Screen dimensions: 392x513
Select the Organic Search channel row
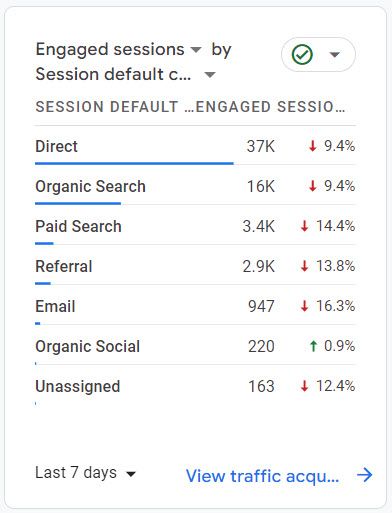(x=195, y=187)
